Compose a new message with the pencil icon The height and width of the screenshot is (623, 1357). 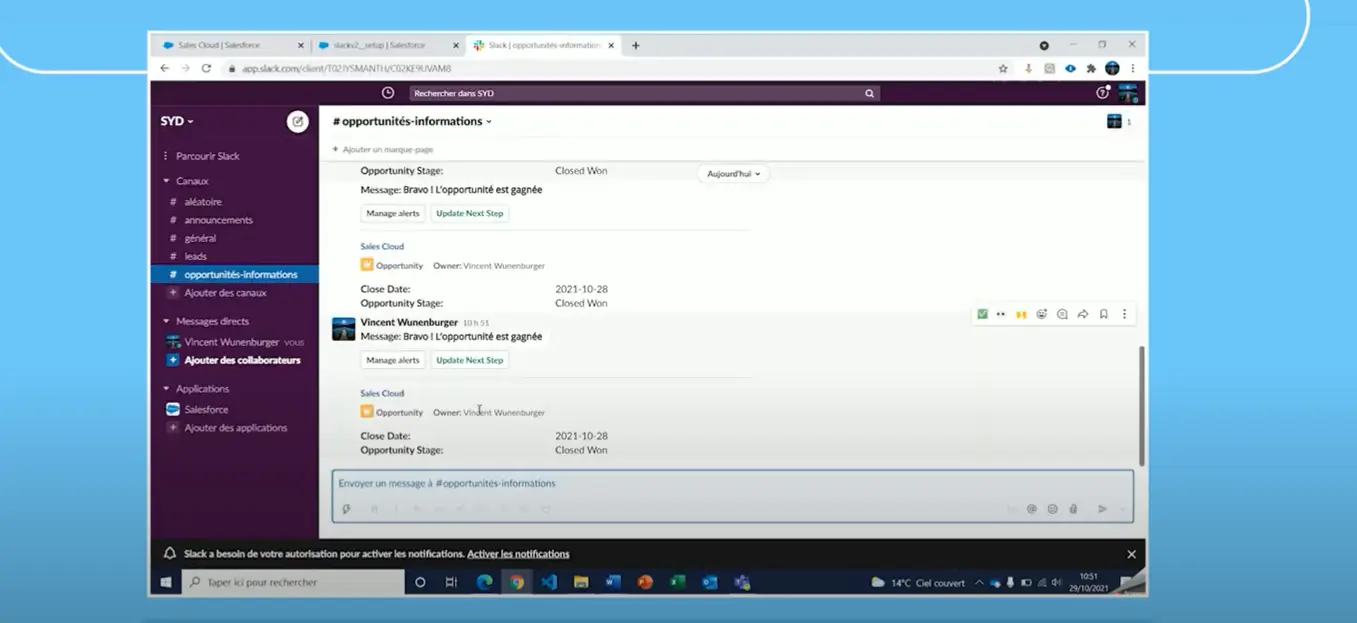(297, 121)
